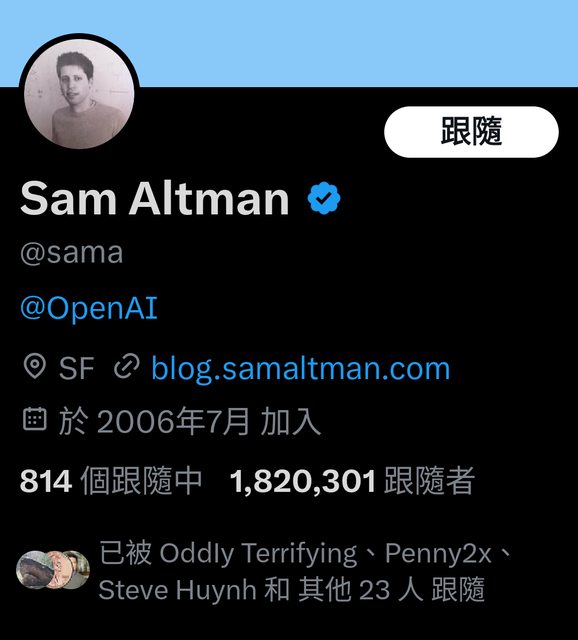Click the chain link icon before blog URL

coord(127,366)
